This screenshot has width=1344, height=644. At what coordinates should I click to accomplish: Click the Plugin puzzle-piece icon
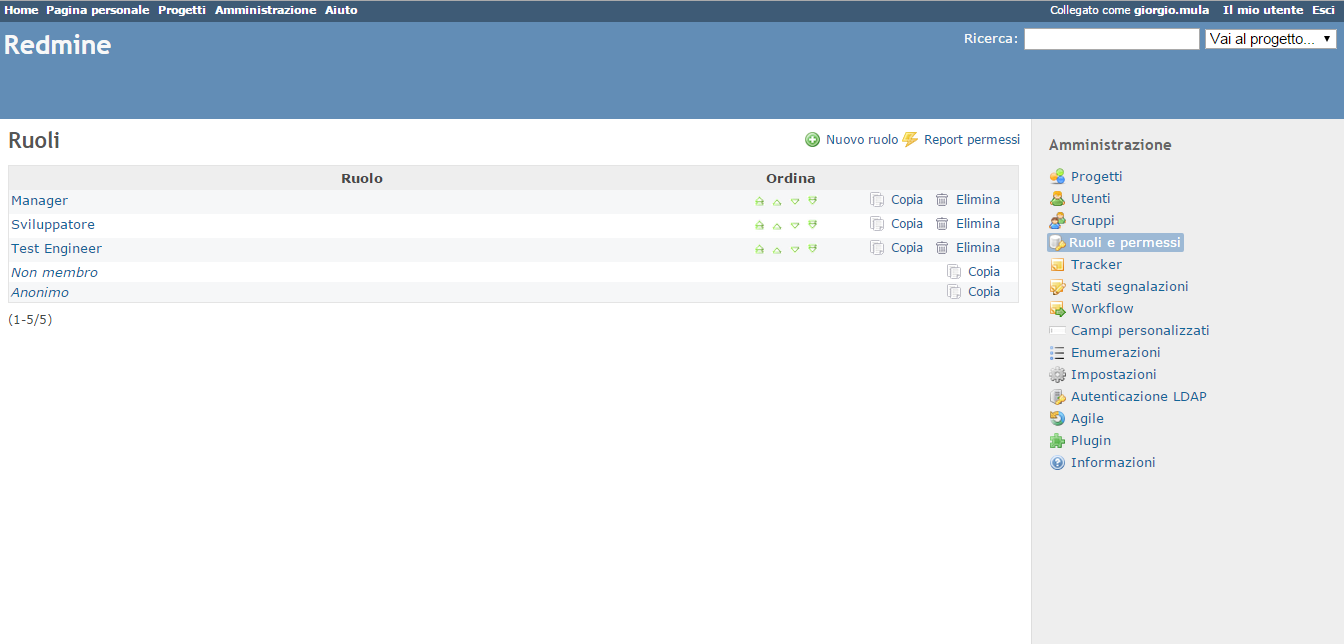pos(1057,441)
